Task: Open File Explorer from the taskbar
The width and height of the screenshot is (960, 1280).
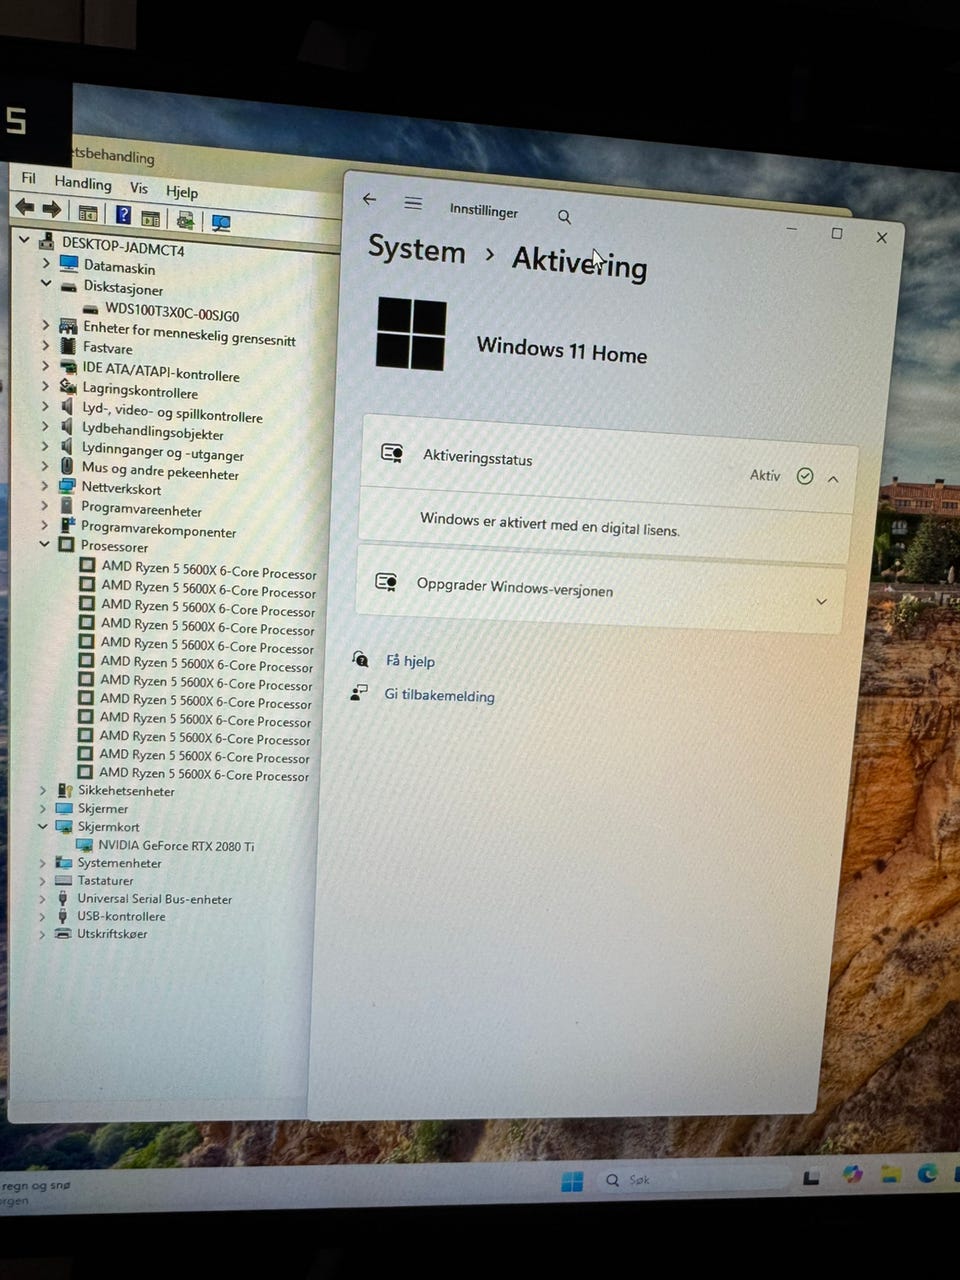Action: 890,1173
